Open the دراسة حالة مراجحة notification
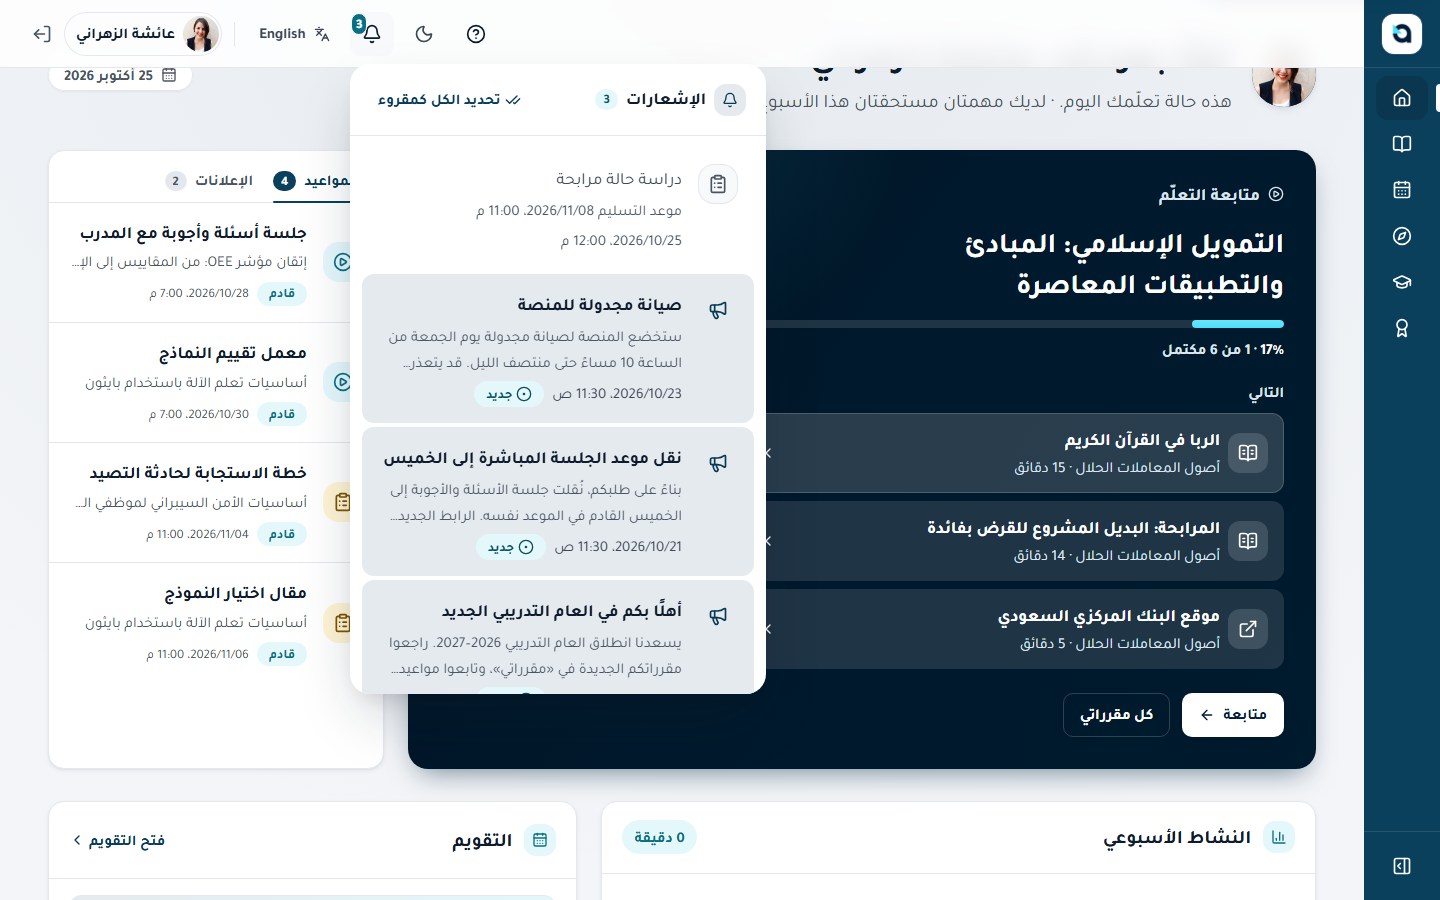Image resolution: width=1440 pixels, height=900 pixels. tap(558, 209)
